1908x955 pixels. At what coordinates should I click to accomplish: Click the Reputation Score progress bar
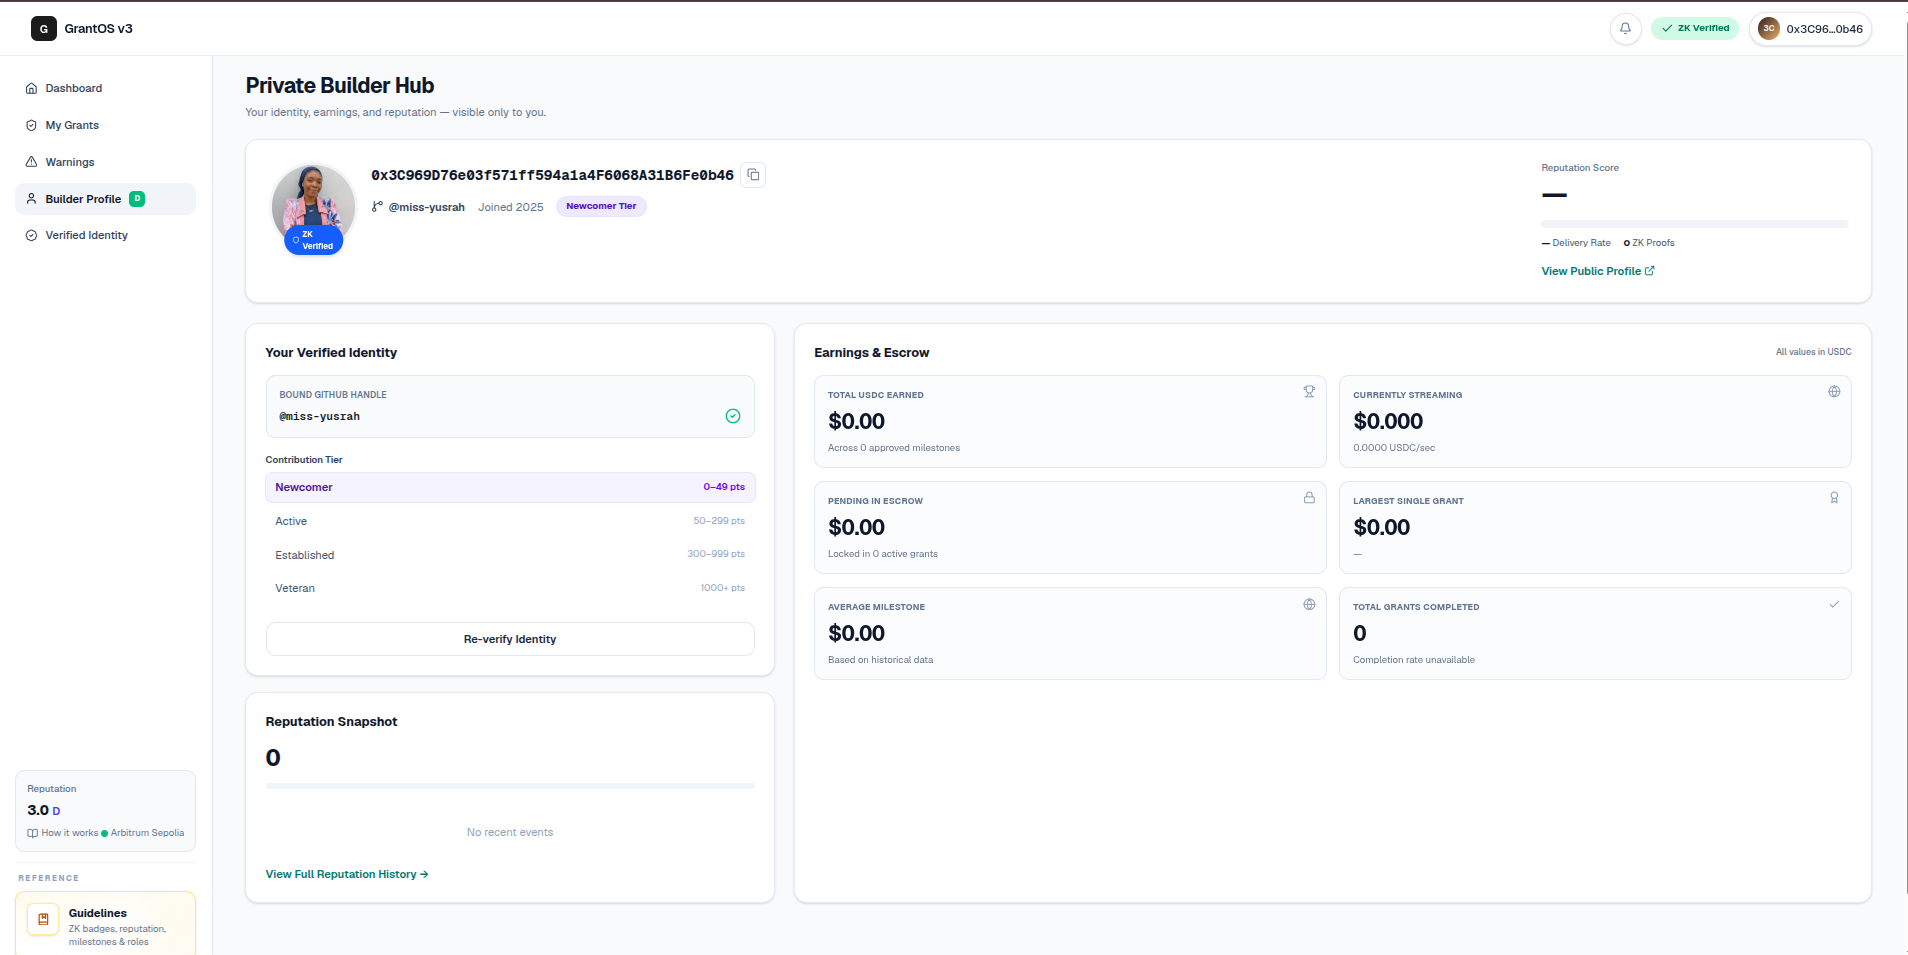click(1695, 224)
